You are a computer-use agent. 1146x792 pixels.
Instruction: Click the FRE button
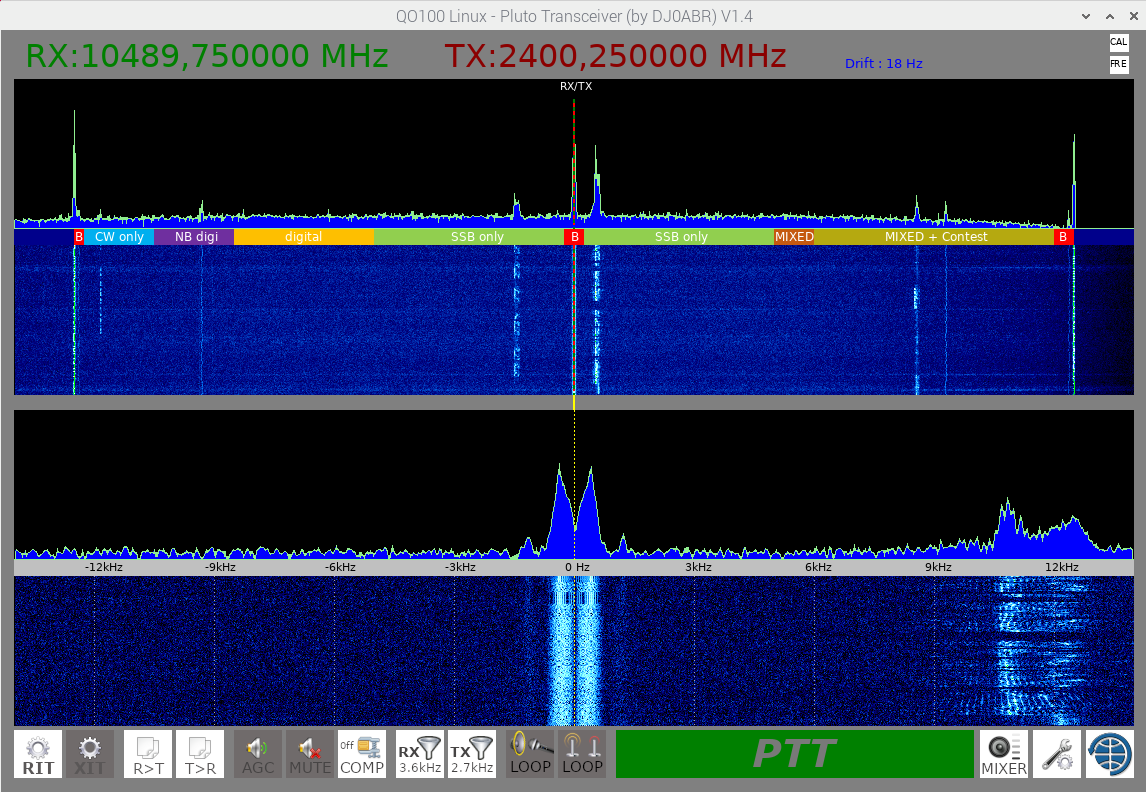(1118, 64)
